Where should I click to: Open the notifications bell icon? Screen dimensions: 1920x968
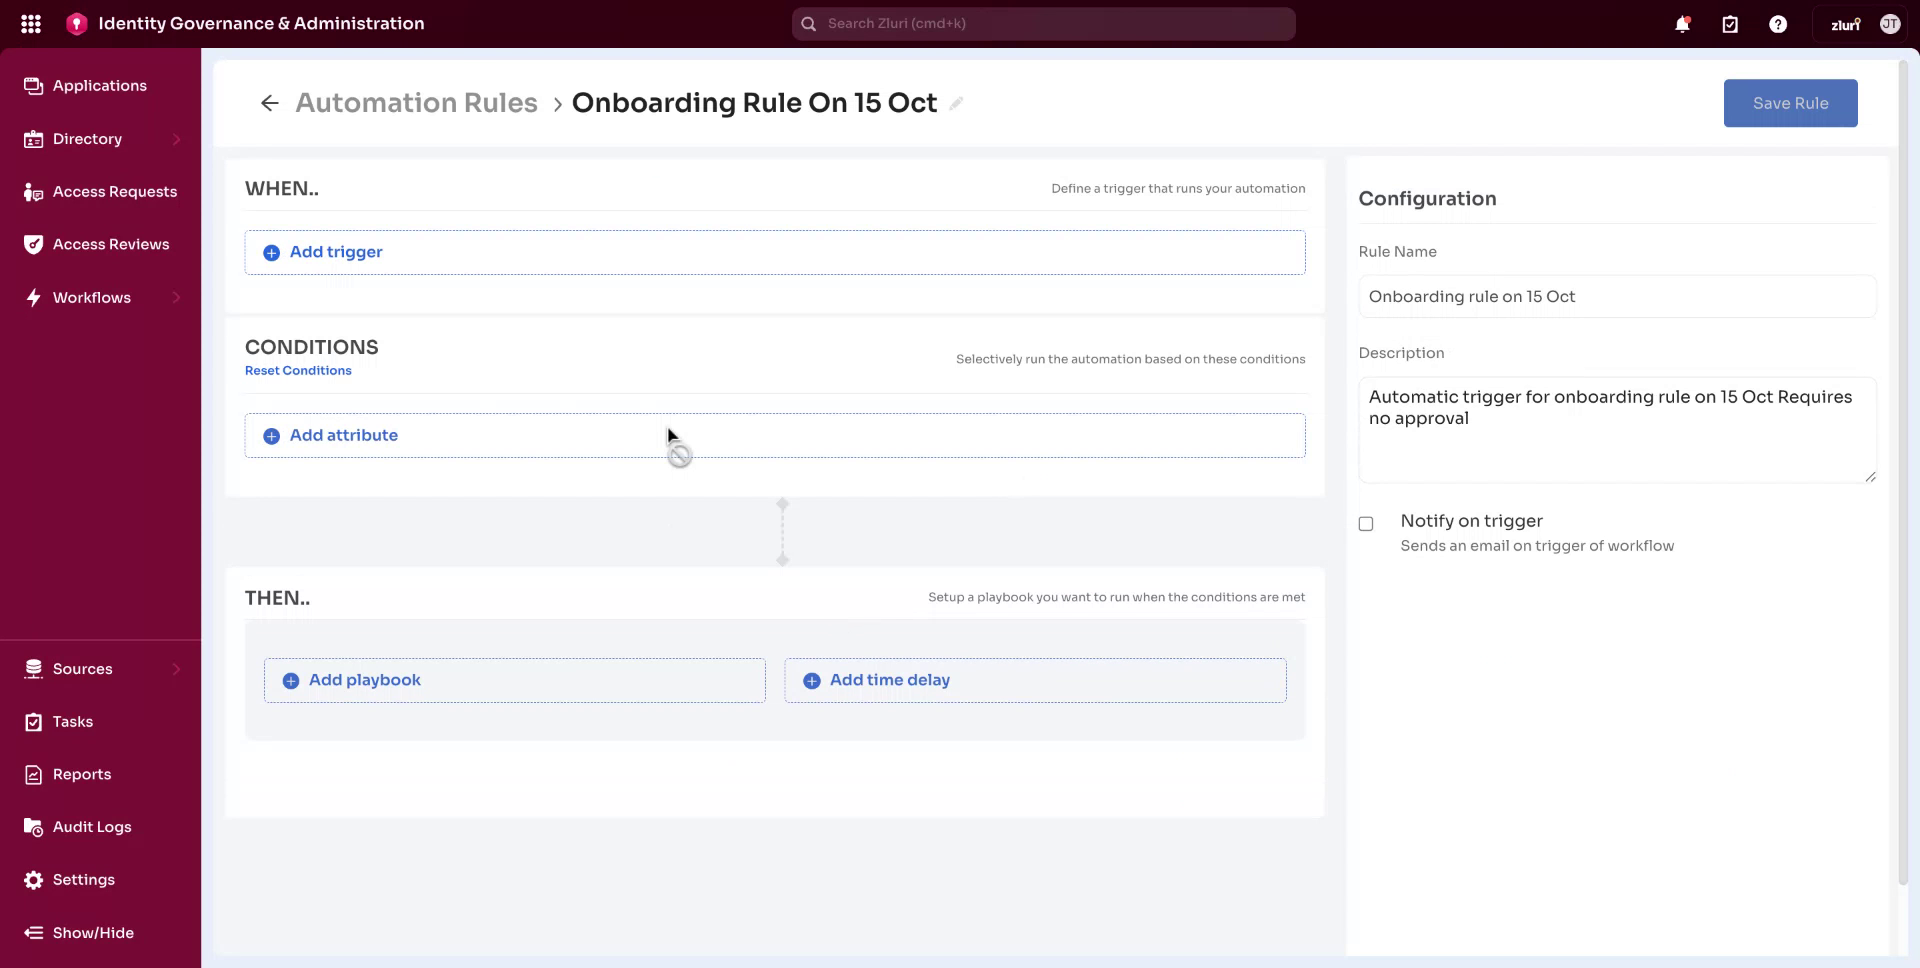click(1682, 23)
